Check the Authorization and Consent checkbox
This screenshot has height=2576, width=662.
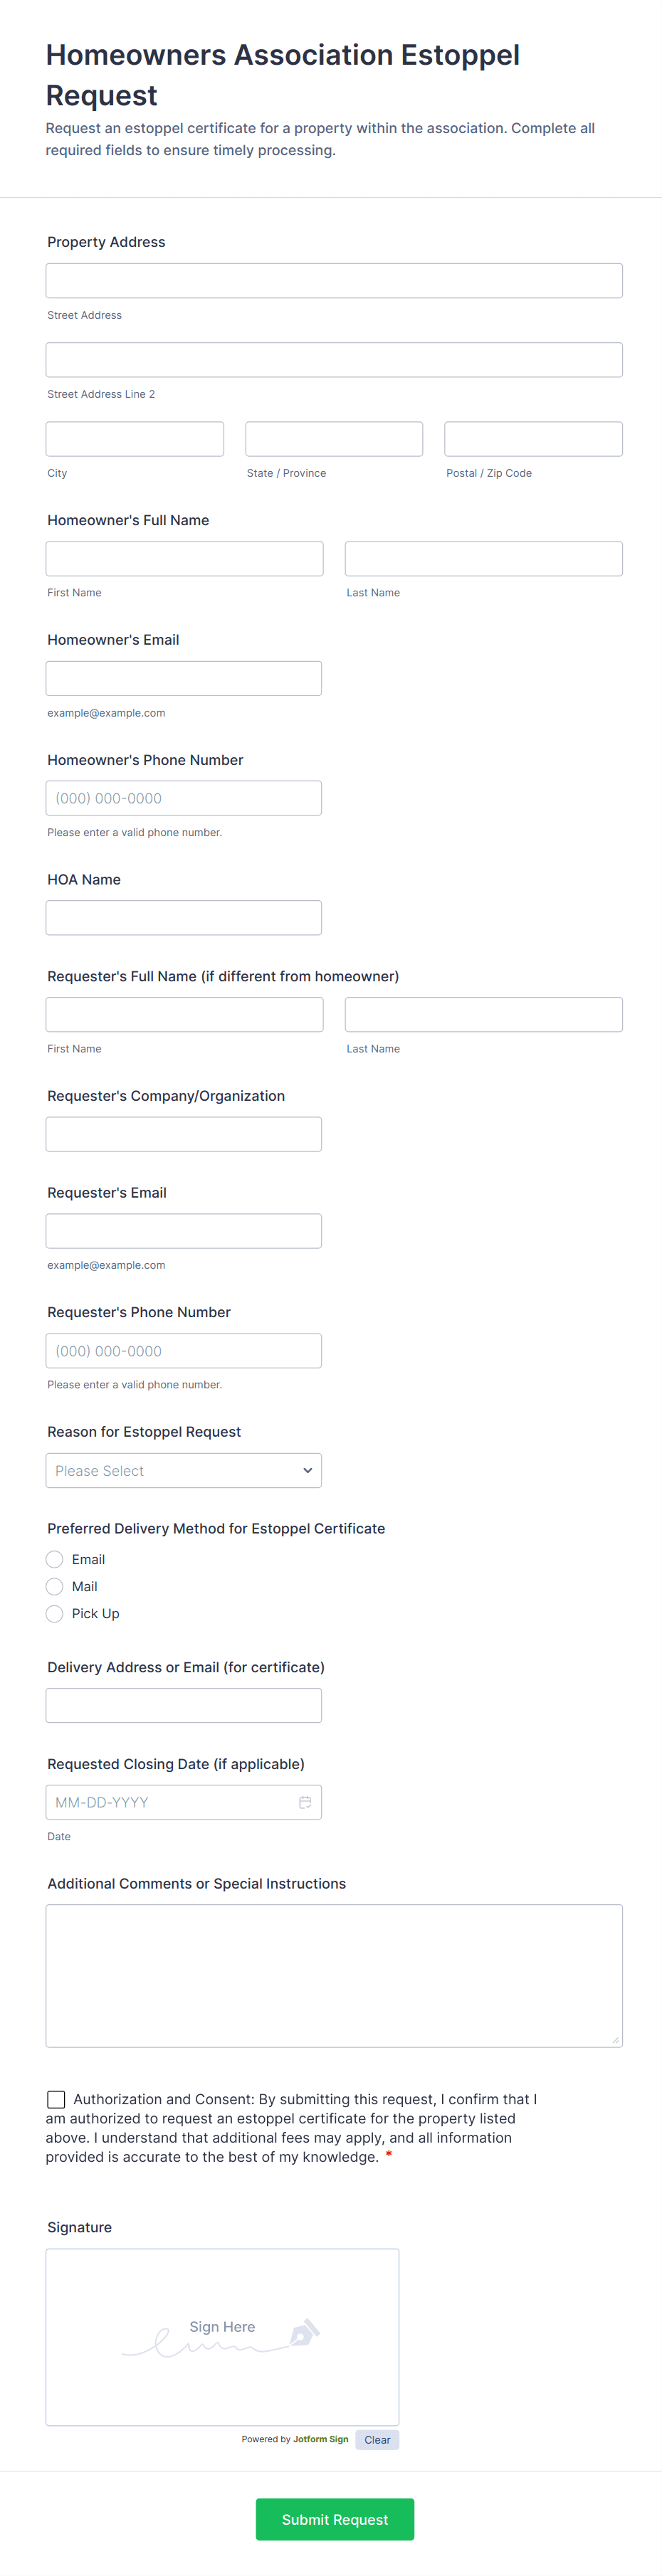(56, 2099)
